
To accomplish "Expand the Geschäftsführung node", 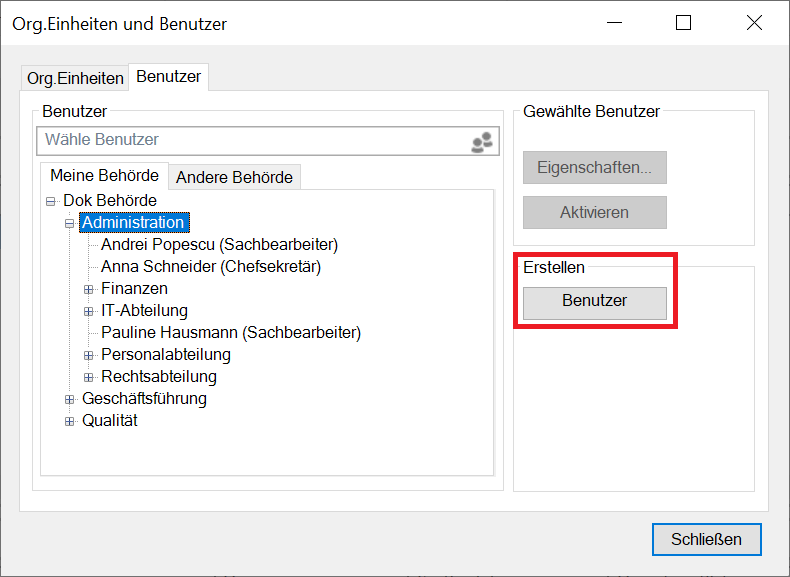I will pos(70,399).
